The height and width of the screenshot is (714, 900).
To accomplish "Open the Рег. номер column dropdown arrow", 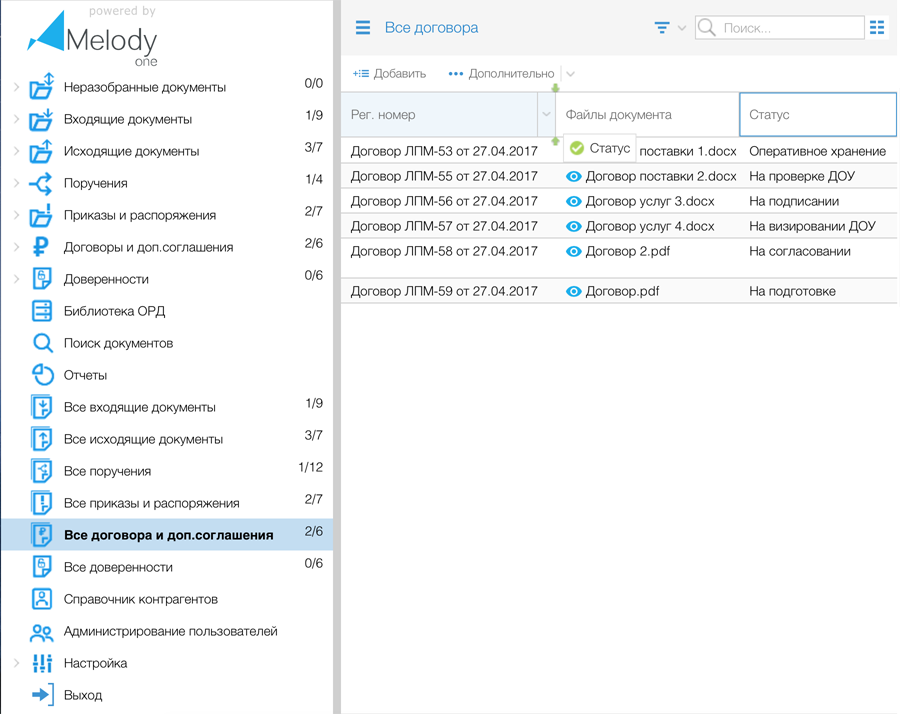I will coord(546,115).
